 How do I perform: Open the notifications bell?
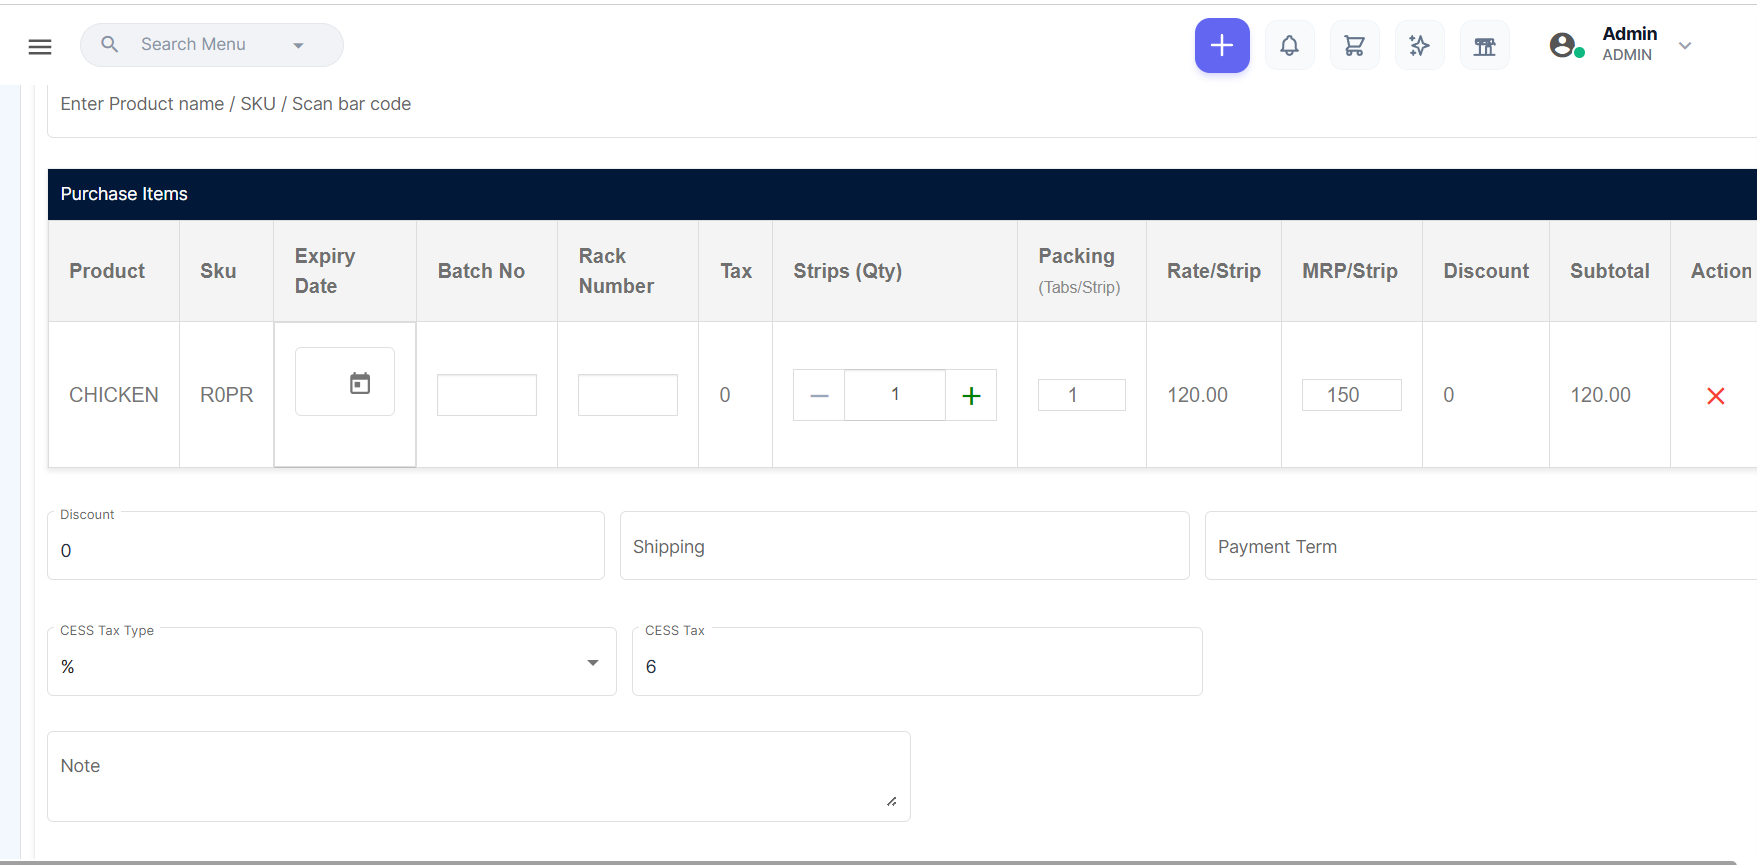coord(1290,45)
